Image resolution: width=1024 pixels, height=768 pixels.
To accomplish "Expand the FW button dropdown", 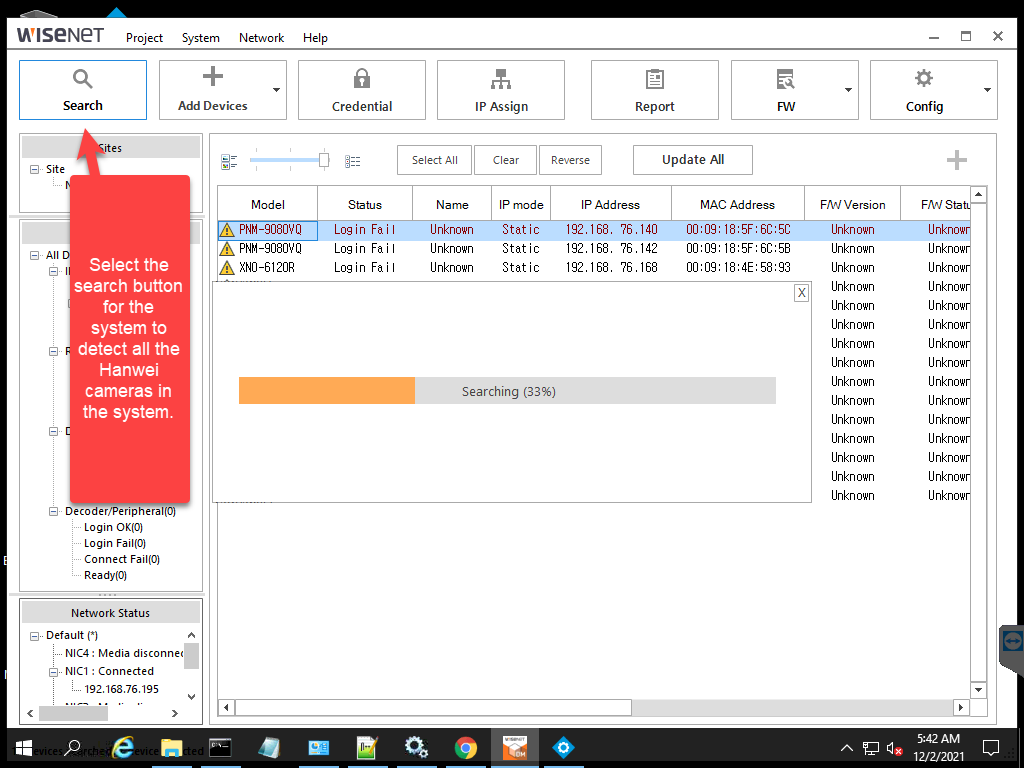I will coord(848,90).
